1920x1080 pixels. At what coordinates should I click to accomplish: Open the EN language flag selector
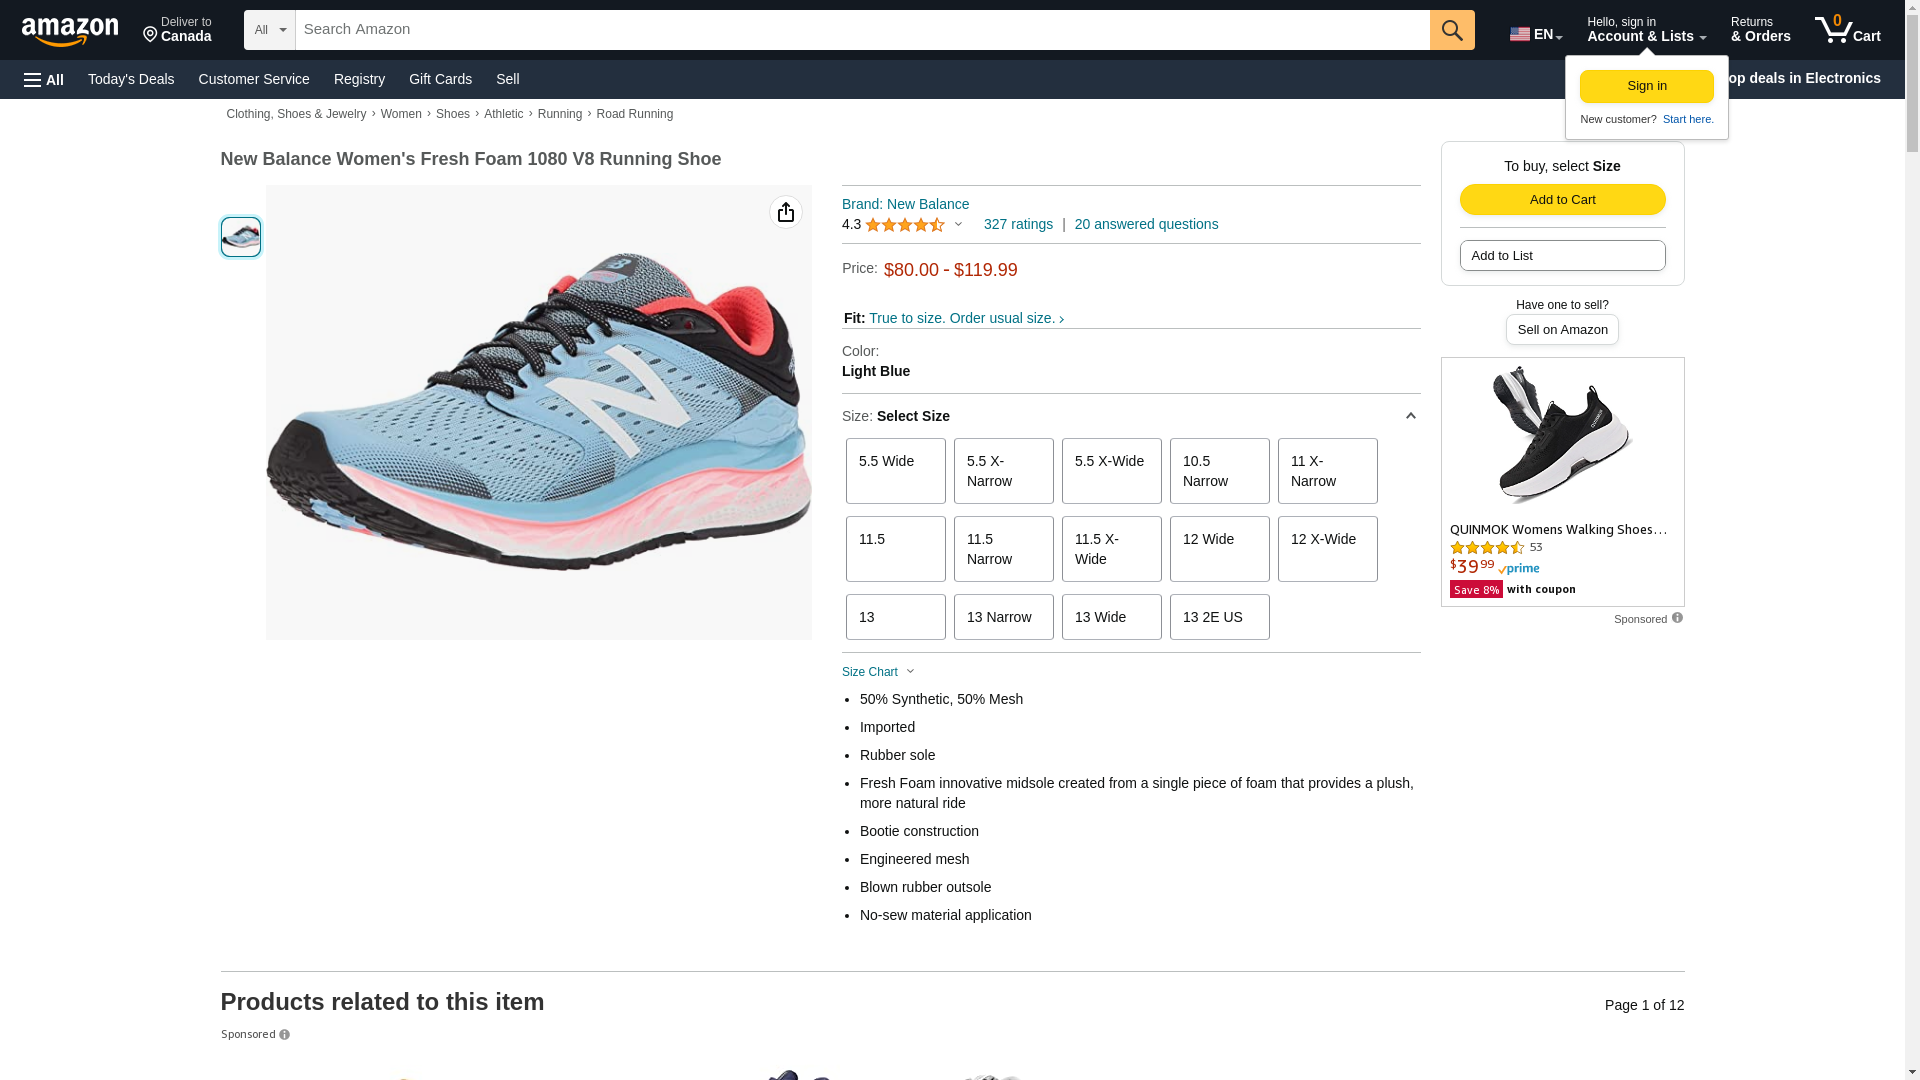pyautogui.click(x=1536, y=33)
